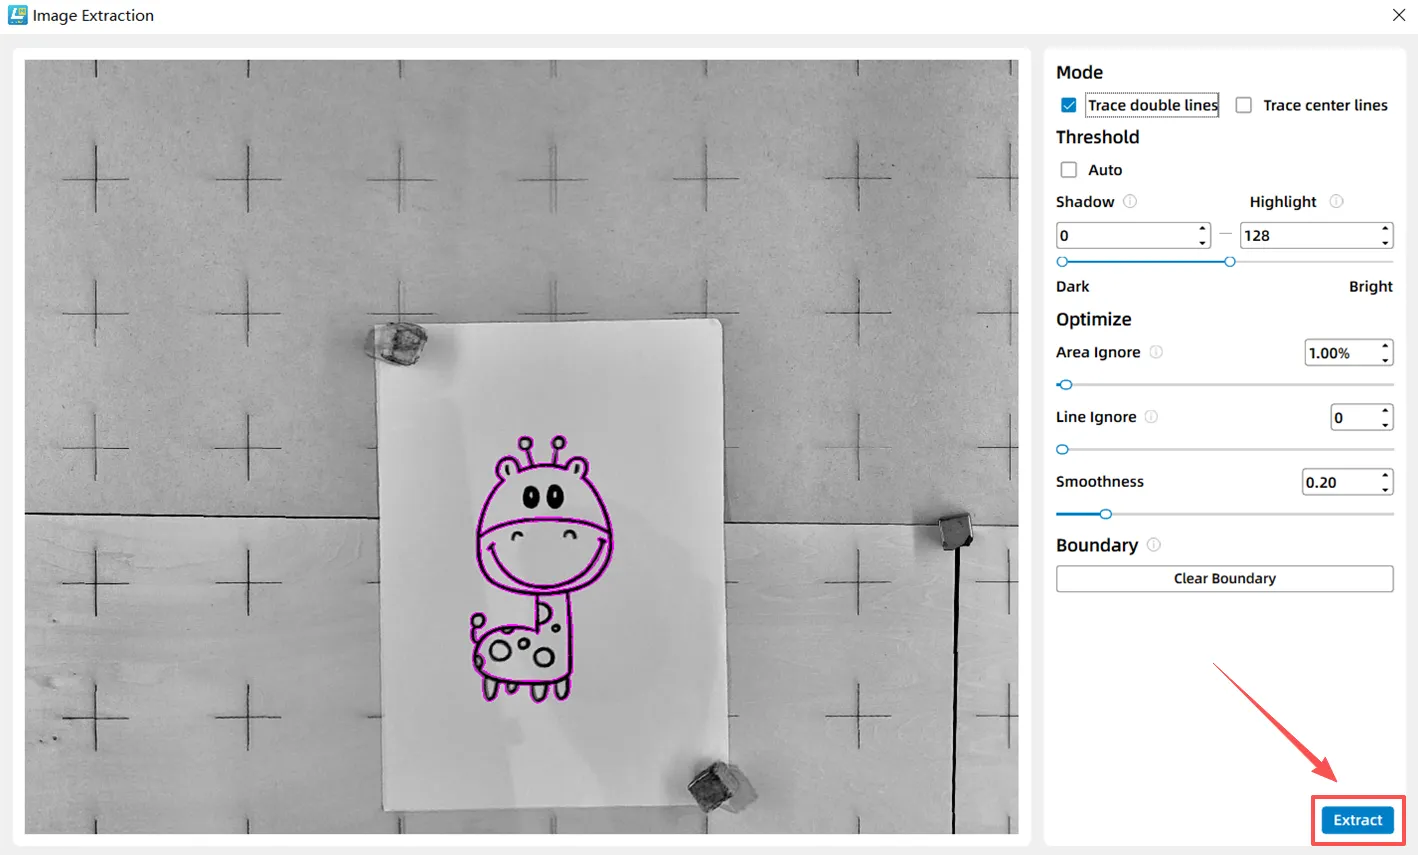The height and width of the screenshot is (855, 1418).
Task: Click the Line Ignore info icon
Action: tap(1151, 417)
